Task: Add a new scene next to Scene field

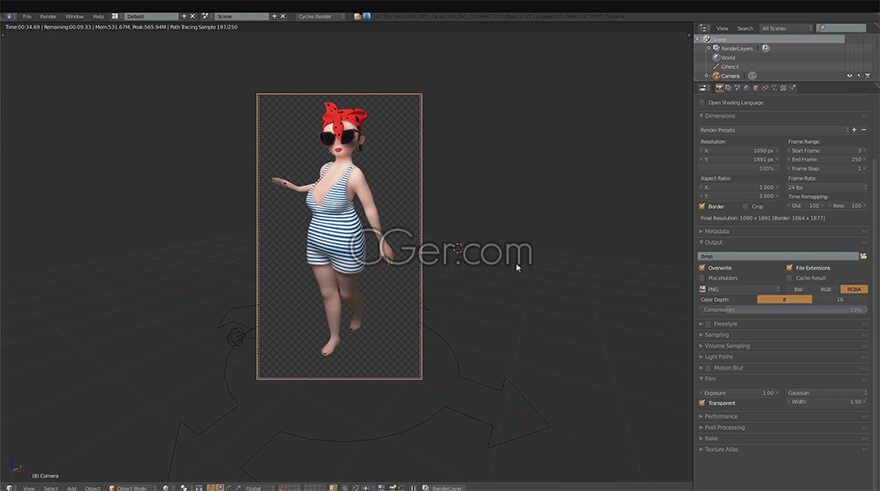Action: click(x=274, y=16)
